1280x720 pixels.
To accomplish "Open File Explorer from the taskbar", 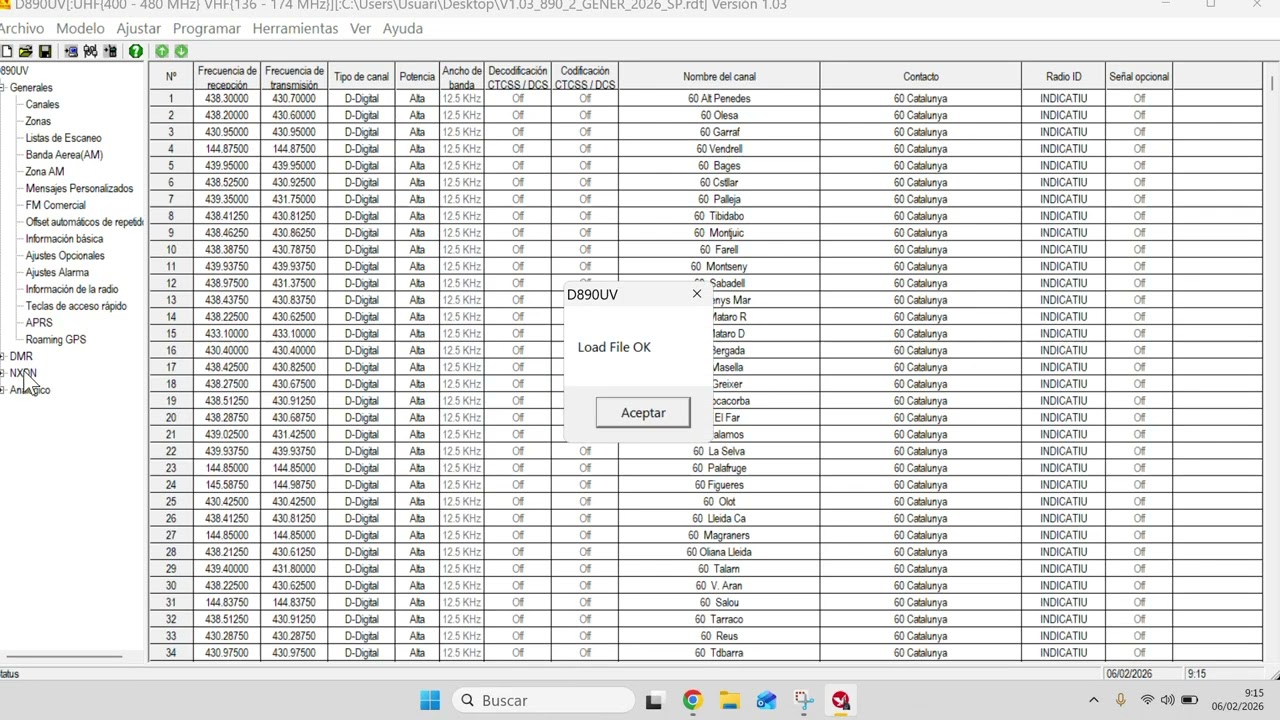I will click(x=729, y=700).
